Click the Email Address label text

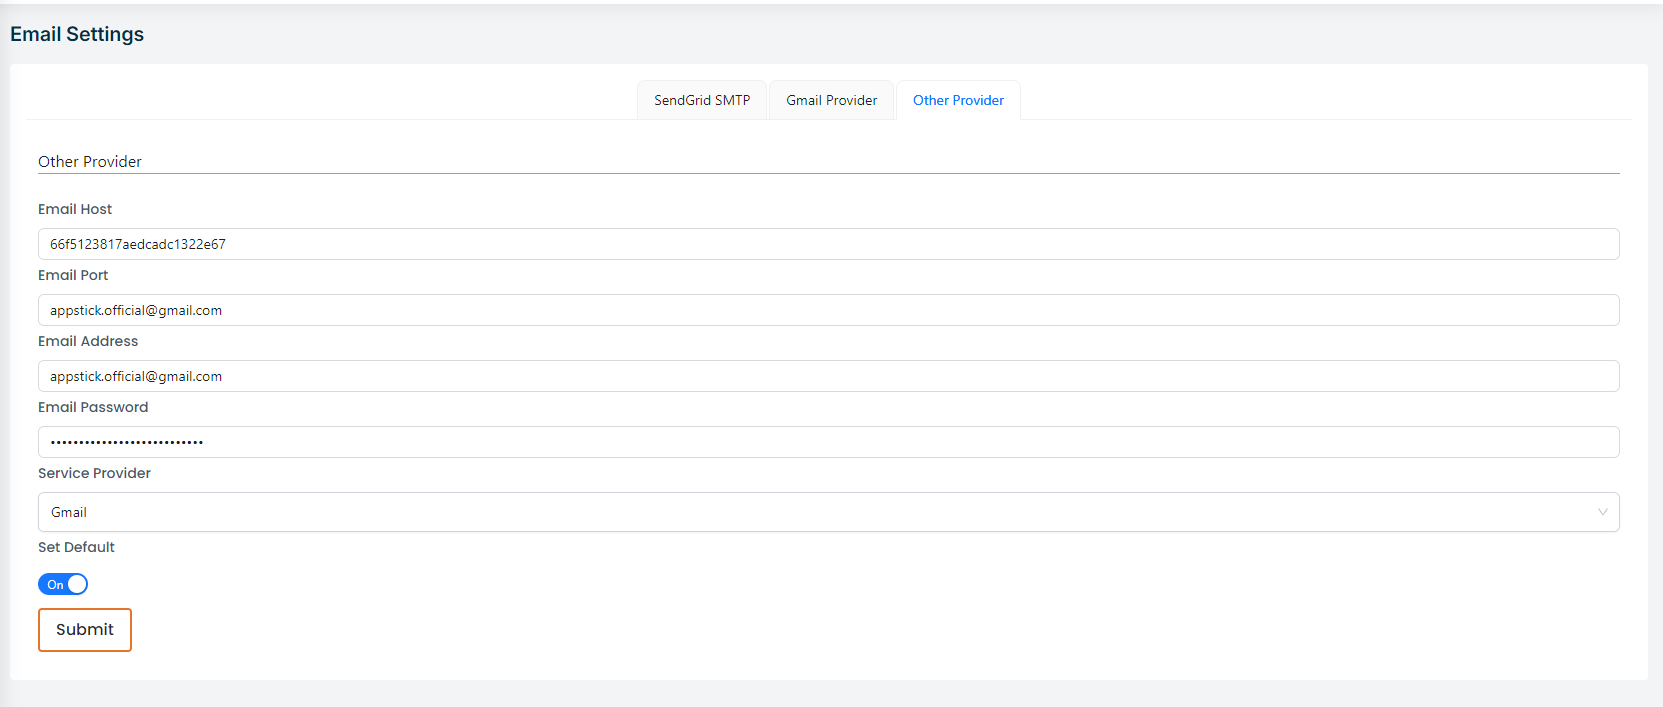88,341
